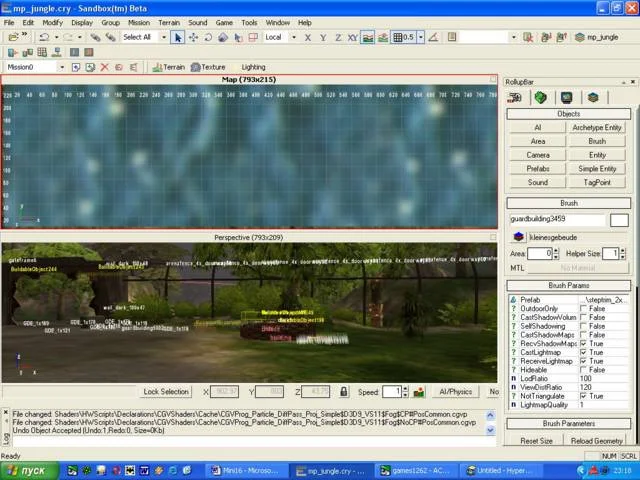Click the white brush color swatch
640x480 pixels.
tap(619, 220)
